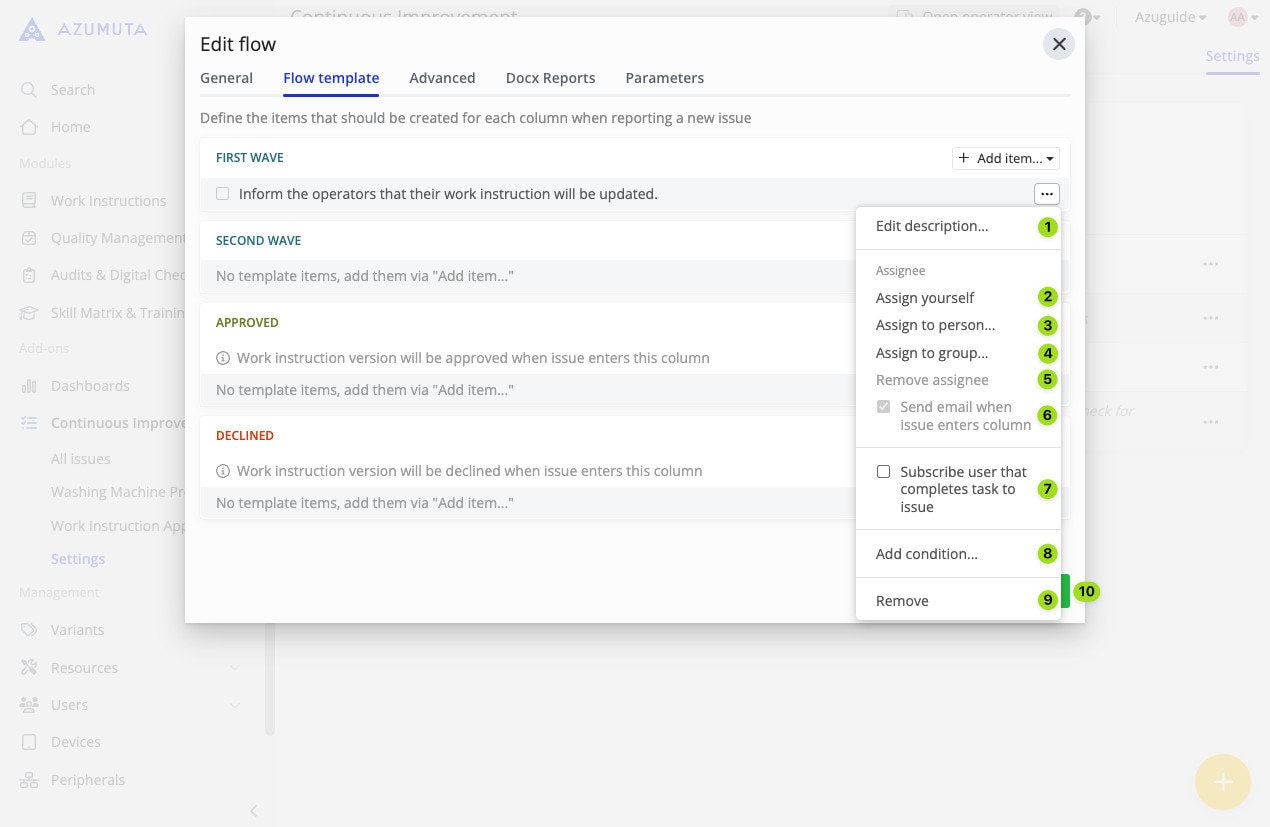Open the Docx Reports tab

[x=550, y=78]
